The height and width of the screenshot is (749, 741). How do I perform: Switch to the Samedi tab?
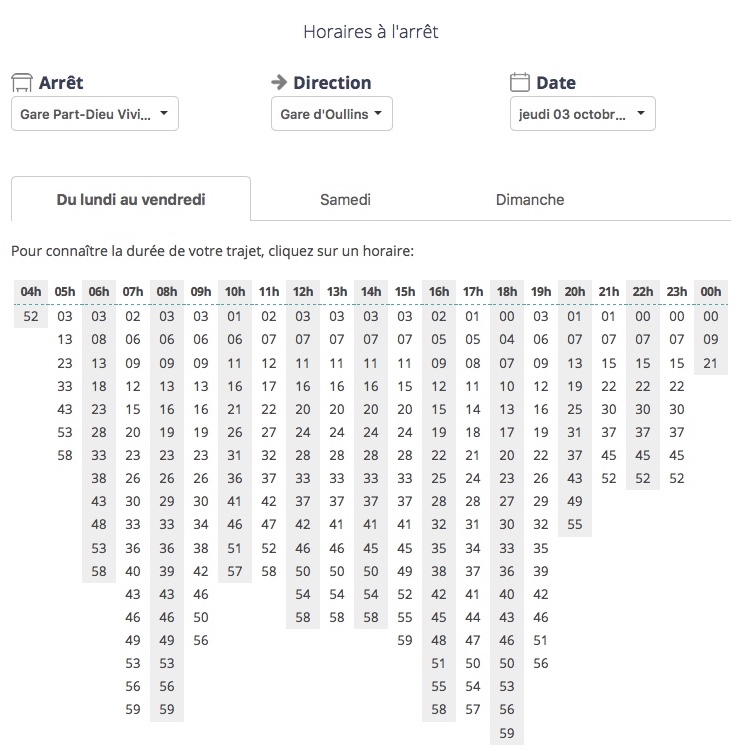point(345,200)
